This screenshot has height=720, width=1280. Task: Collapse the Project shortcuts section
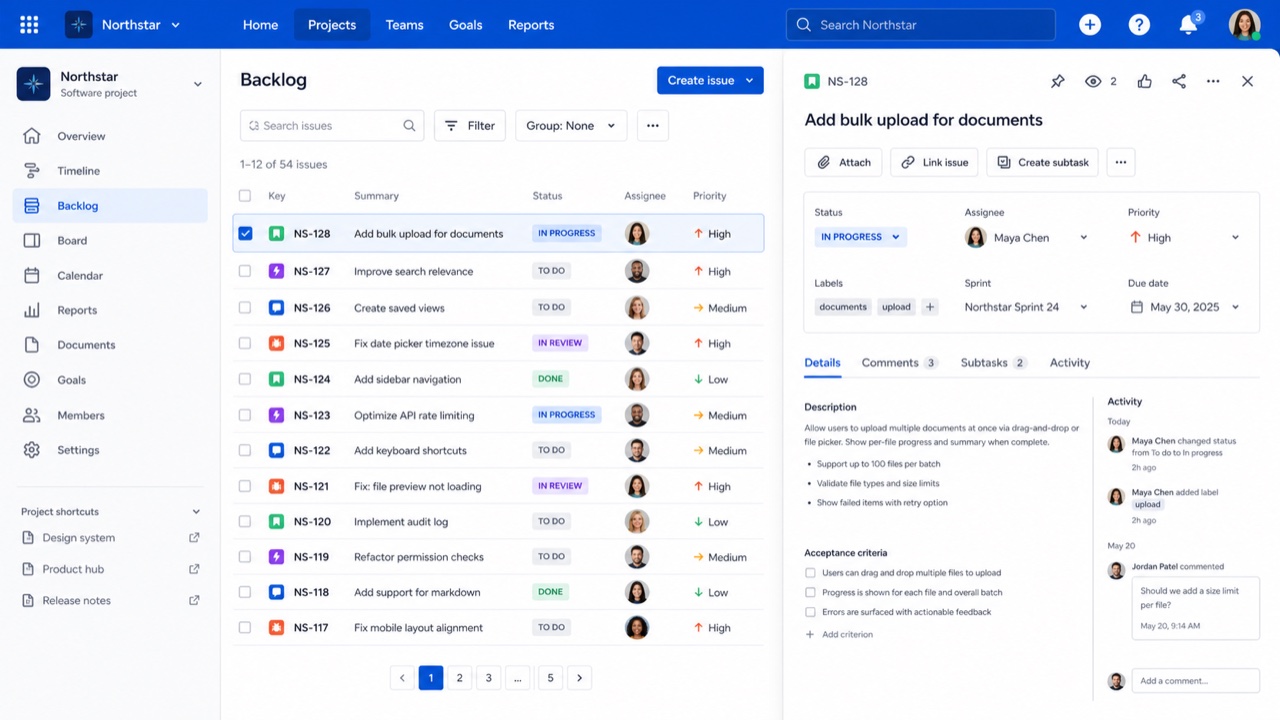[196, 512]
